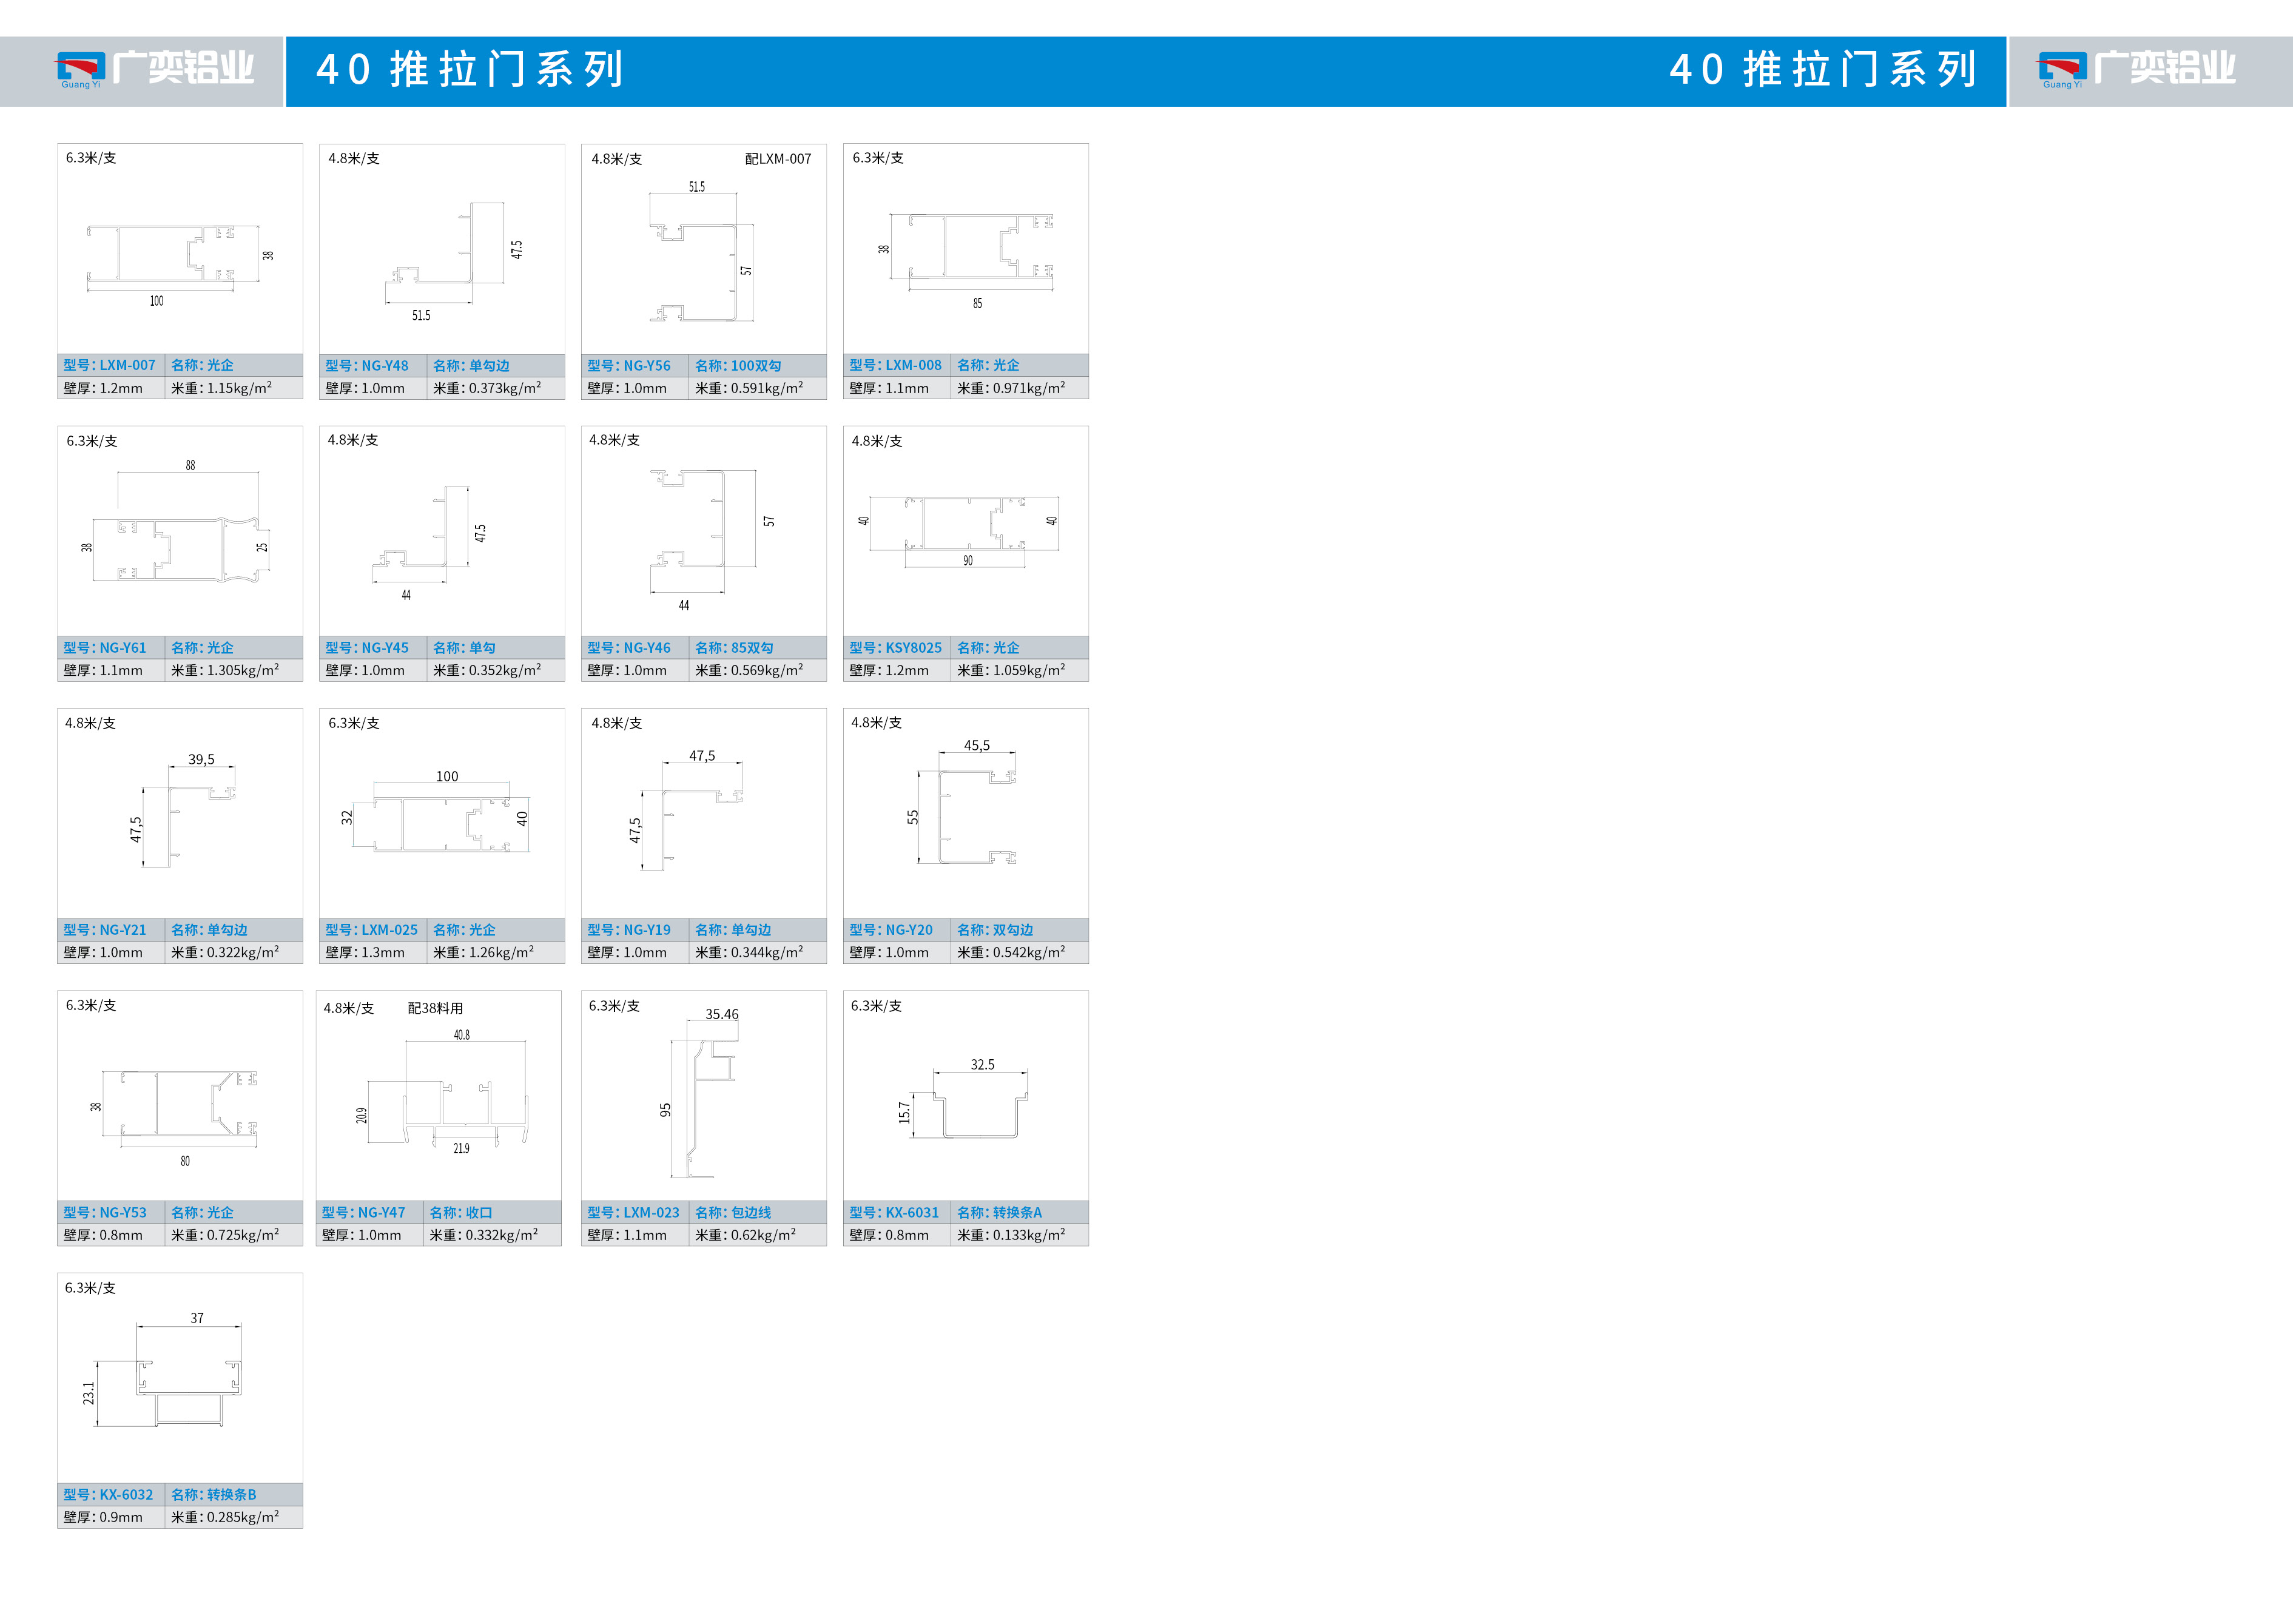Click the '35.46' dimension on LXM-023
The image size is (2293, 1624).
coord(722,1014)
